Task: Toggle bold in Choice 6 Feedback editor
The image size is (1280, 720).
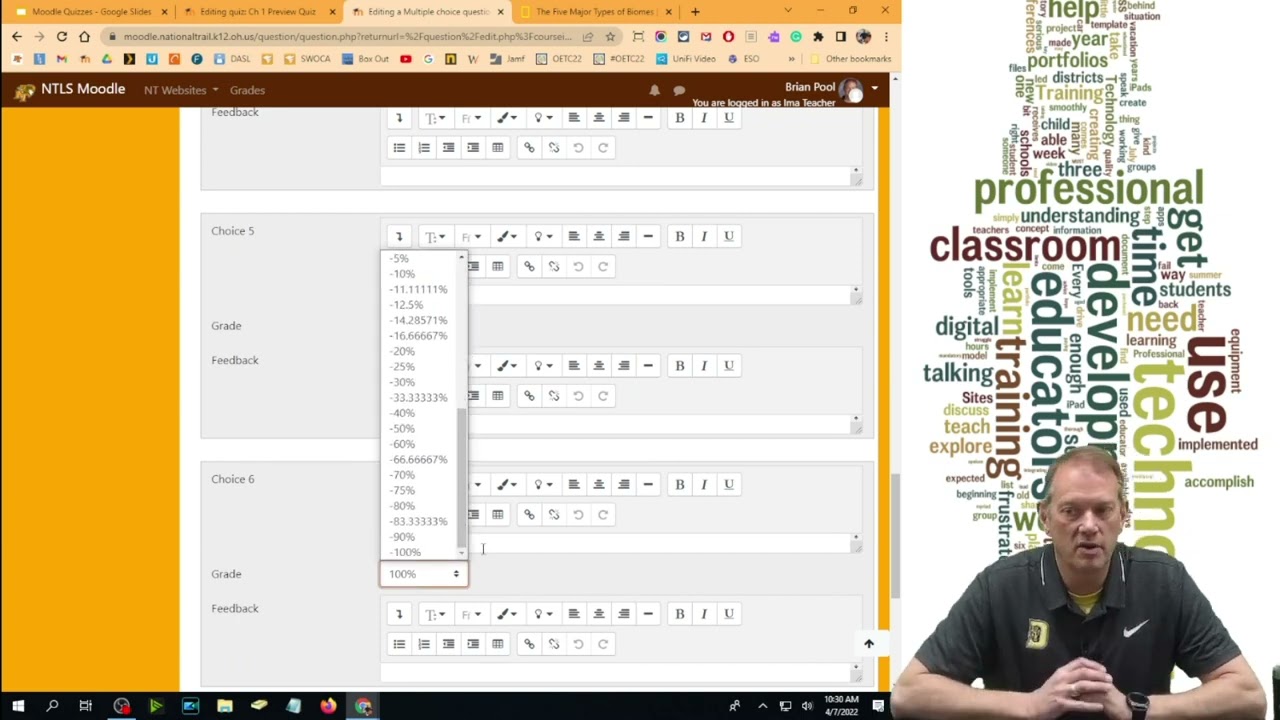Action: click(680, 614)
